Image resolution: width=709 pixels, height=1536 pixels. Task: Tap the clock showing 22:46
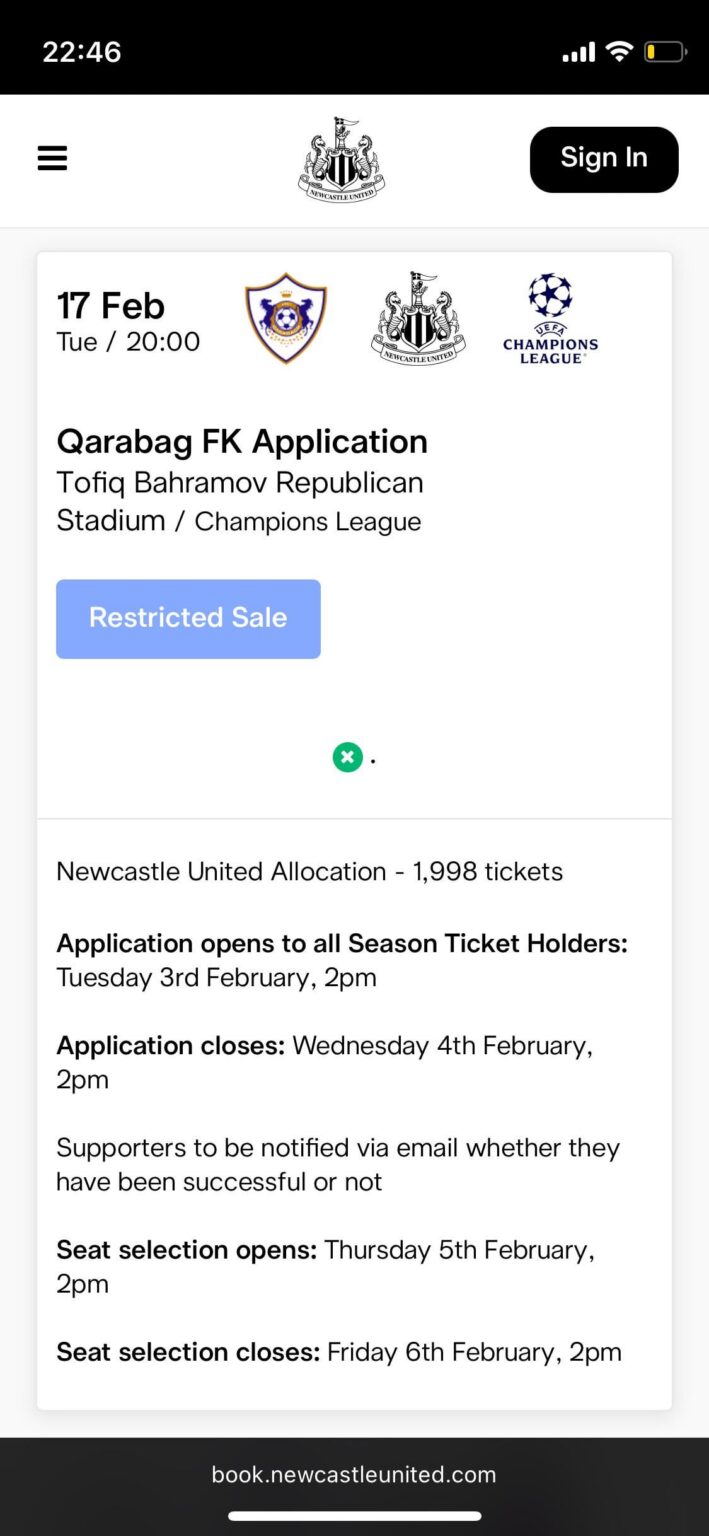pos(81,50)
